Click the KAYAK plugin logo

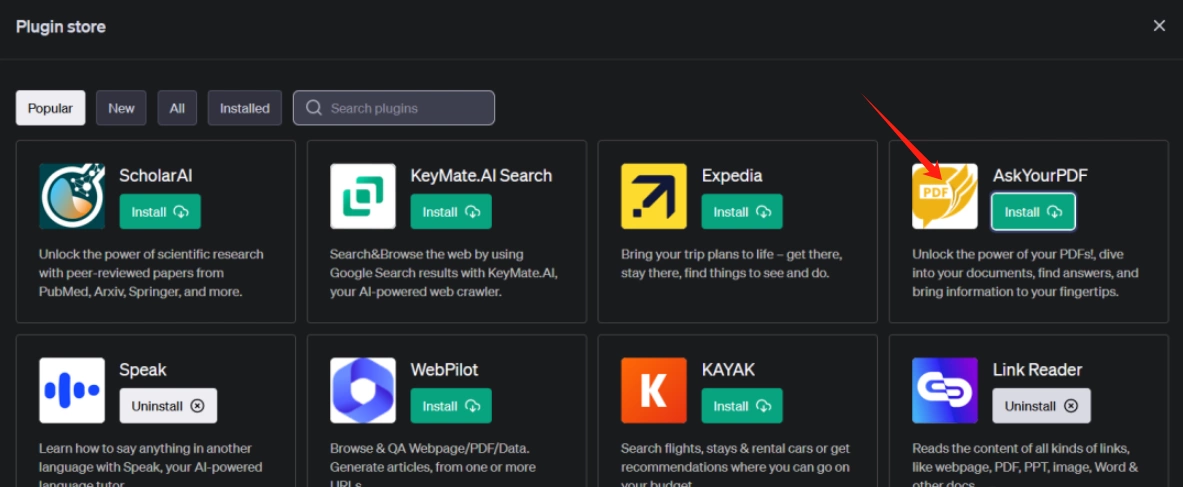point(654,390)
